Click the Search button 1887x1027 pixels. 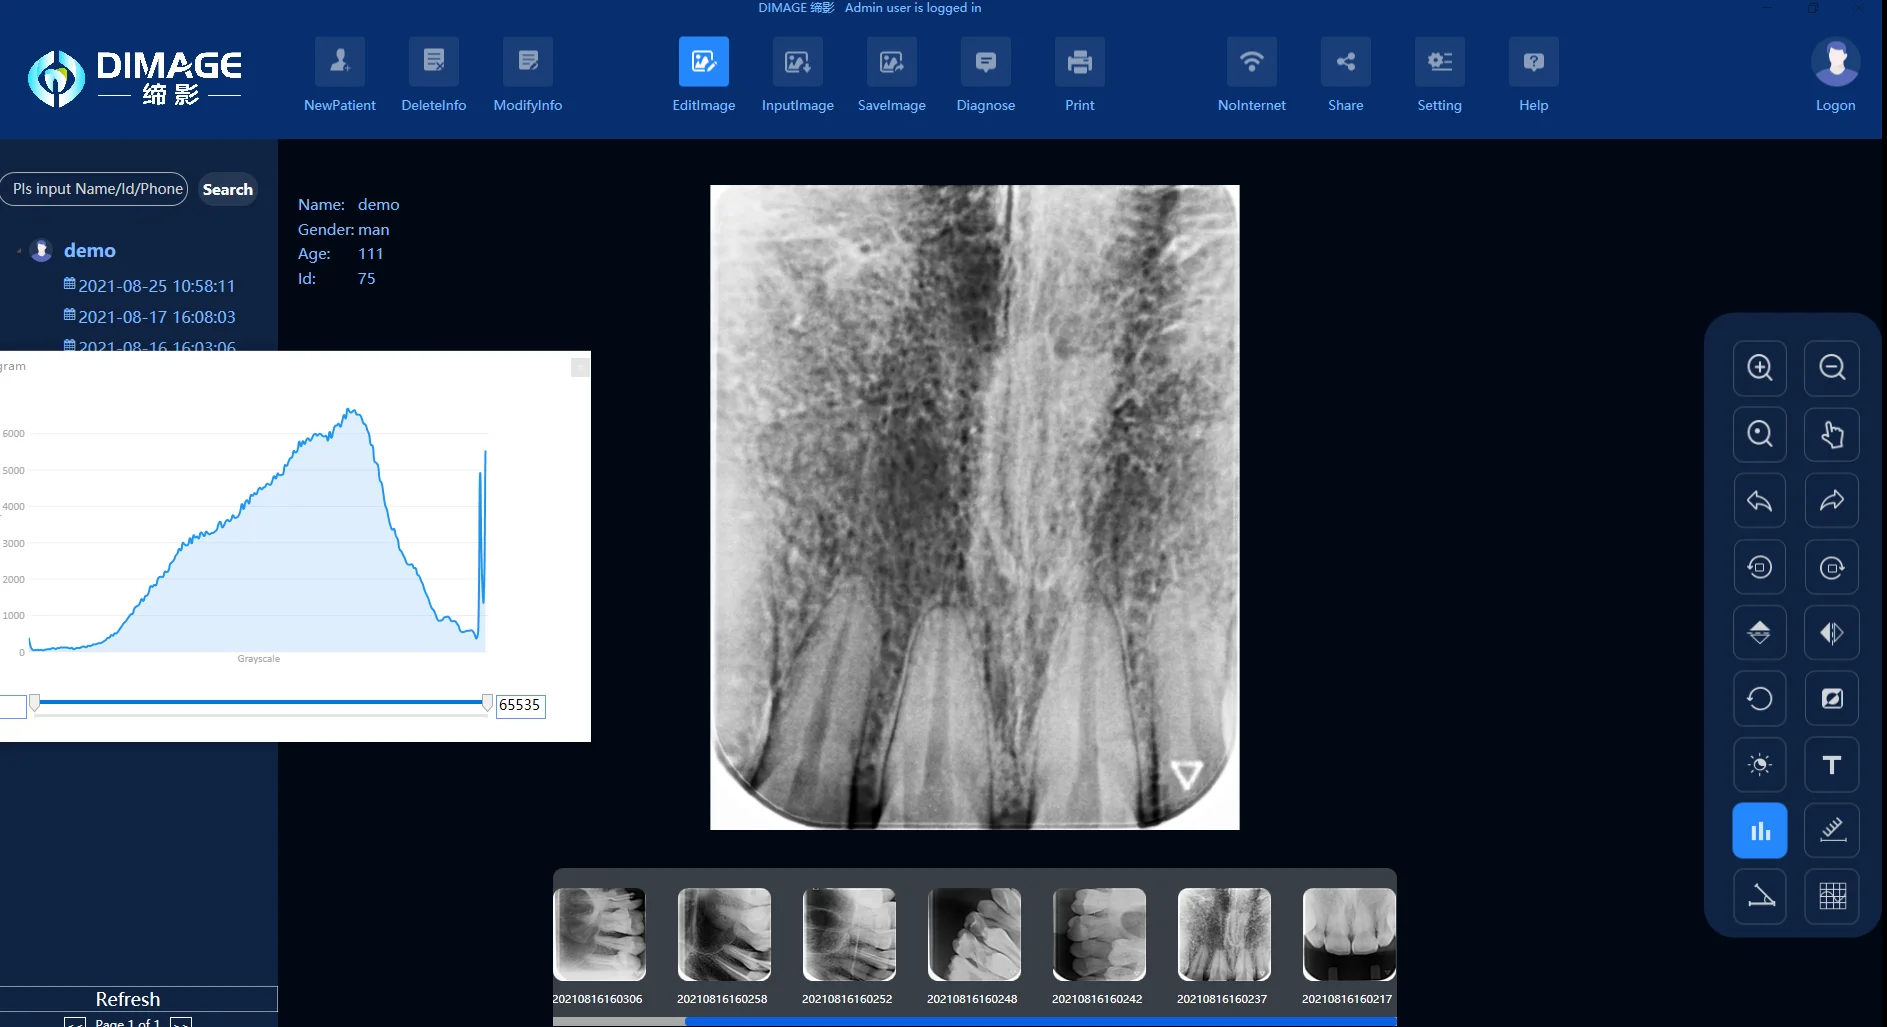pos(227,189)
